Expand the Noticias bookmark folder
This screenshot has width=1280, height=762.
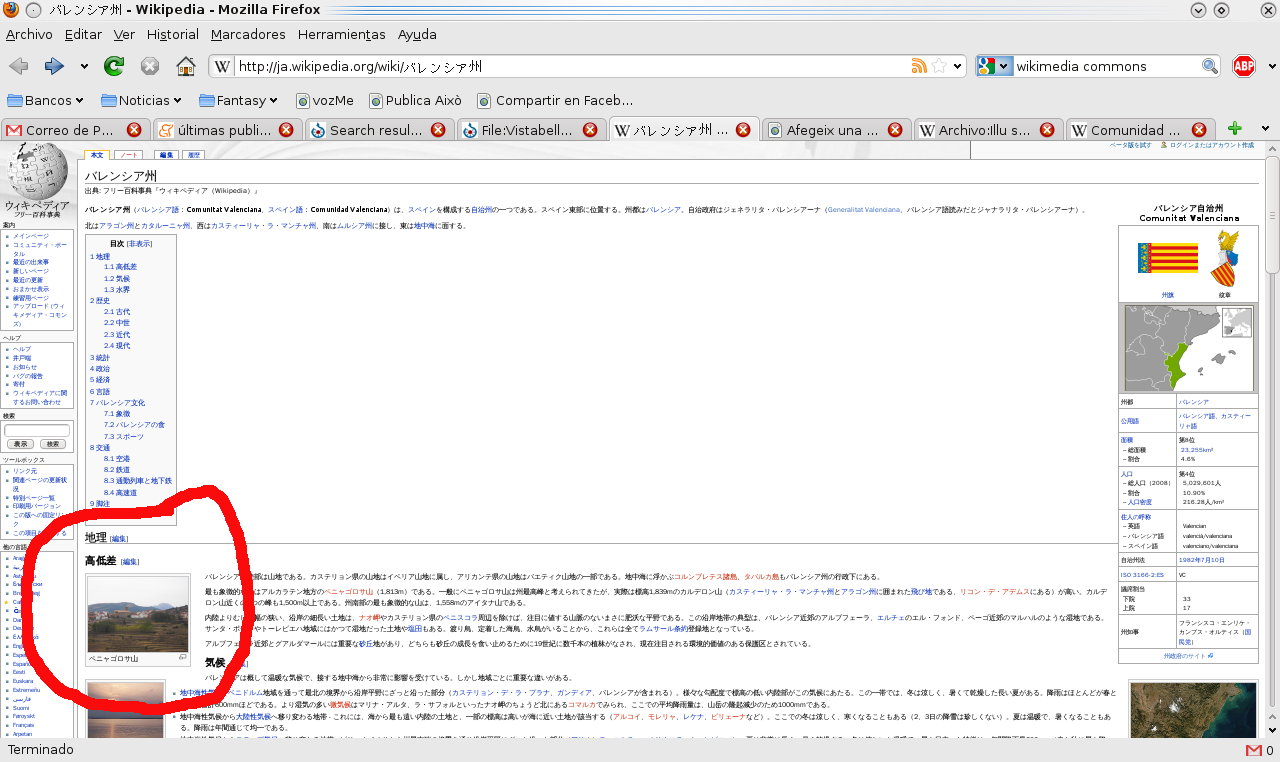140,100
